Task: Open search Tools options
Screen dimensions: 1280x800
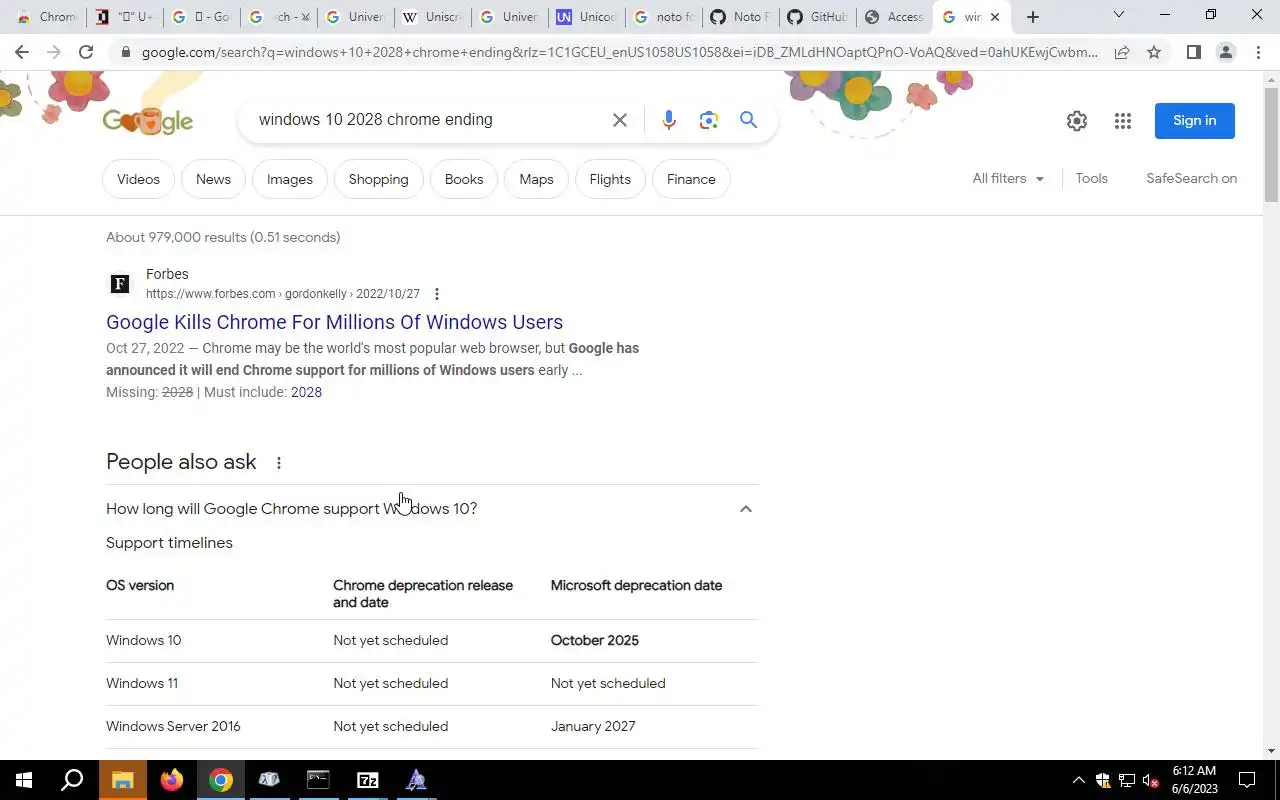Action: pos(1091,178)
